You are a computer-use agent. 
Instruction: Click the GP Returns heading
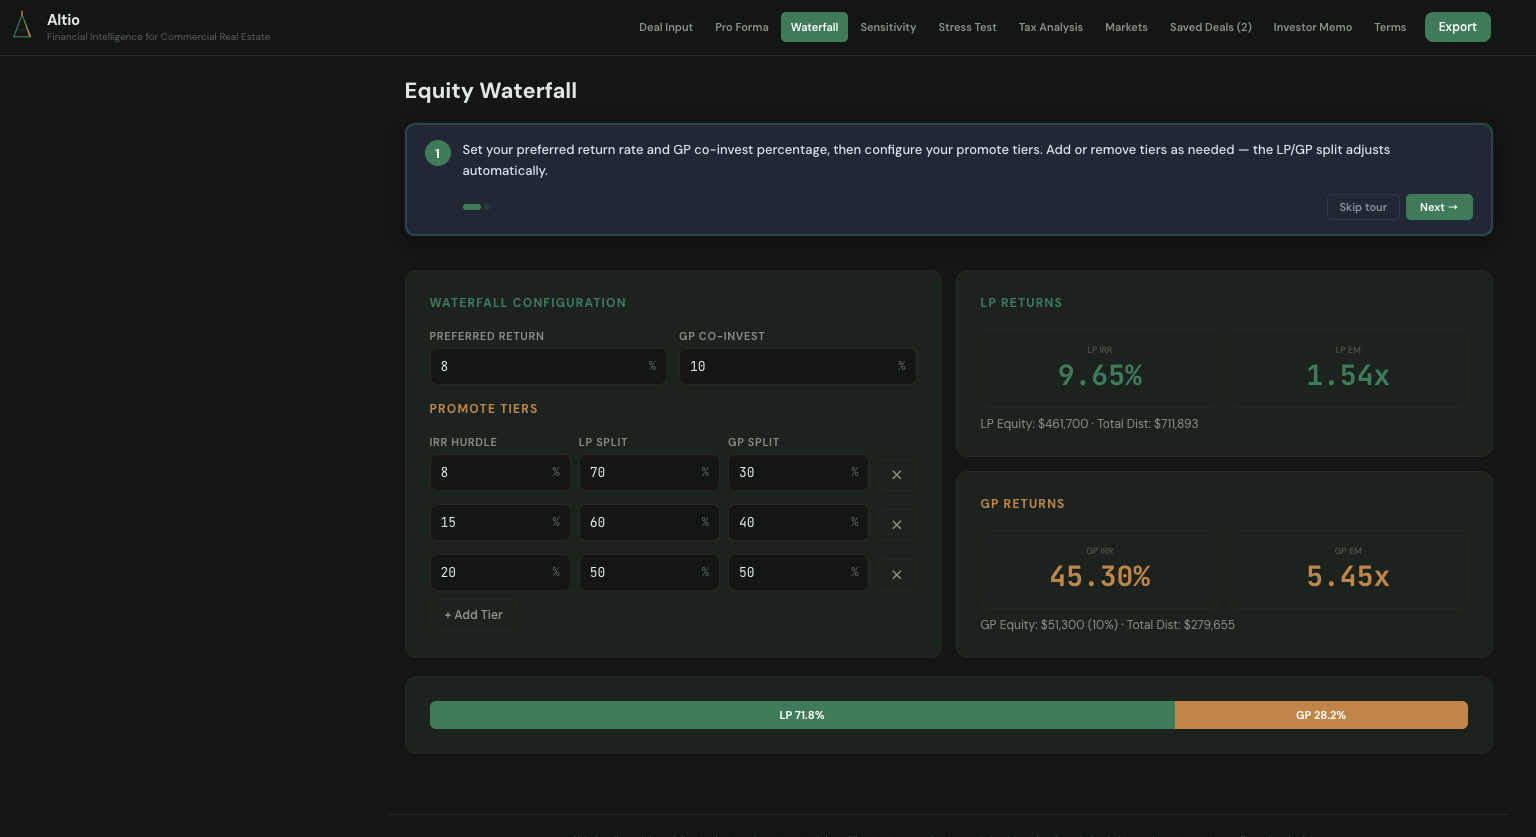coord(1022,504)
